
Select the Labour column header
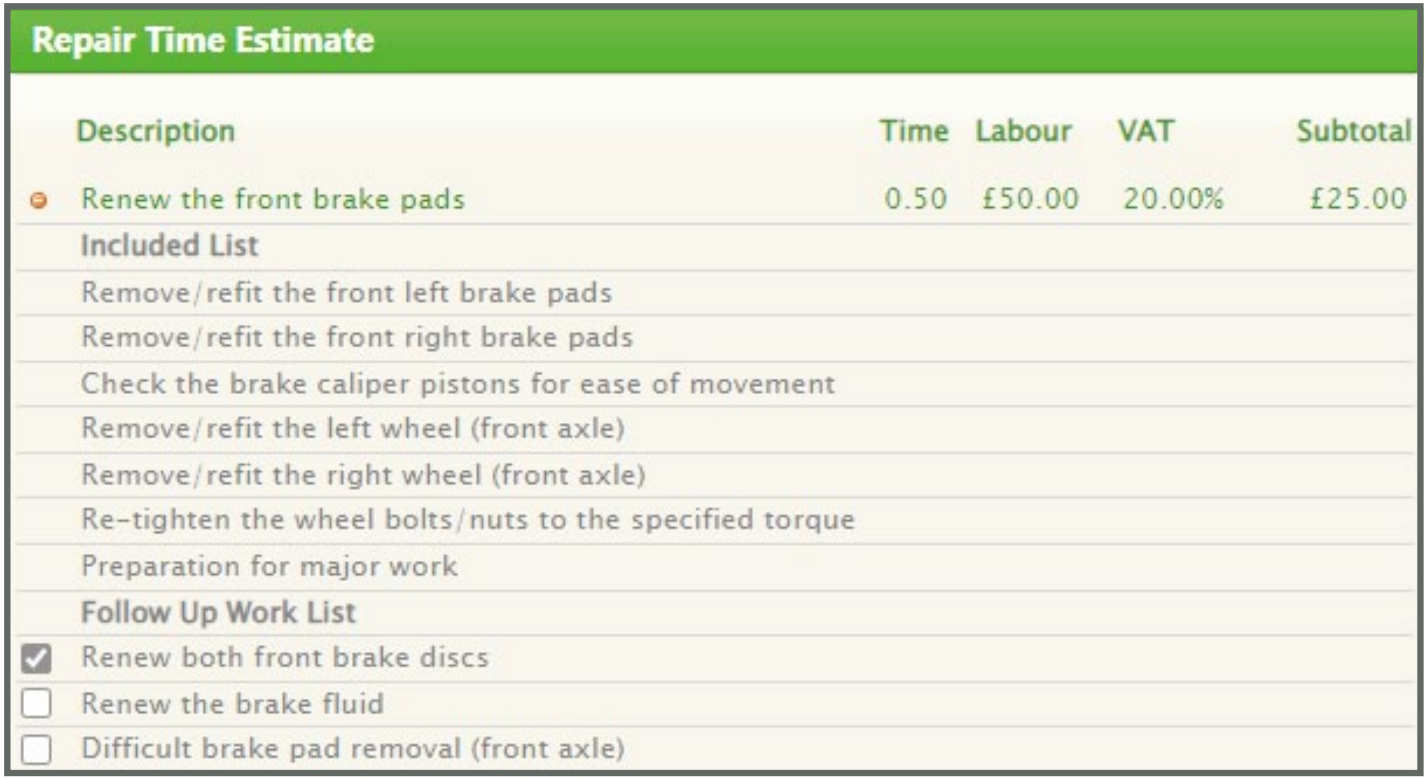click(x=1023, y=131)
